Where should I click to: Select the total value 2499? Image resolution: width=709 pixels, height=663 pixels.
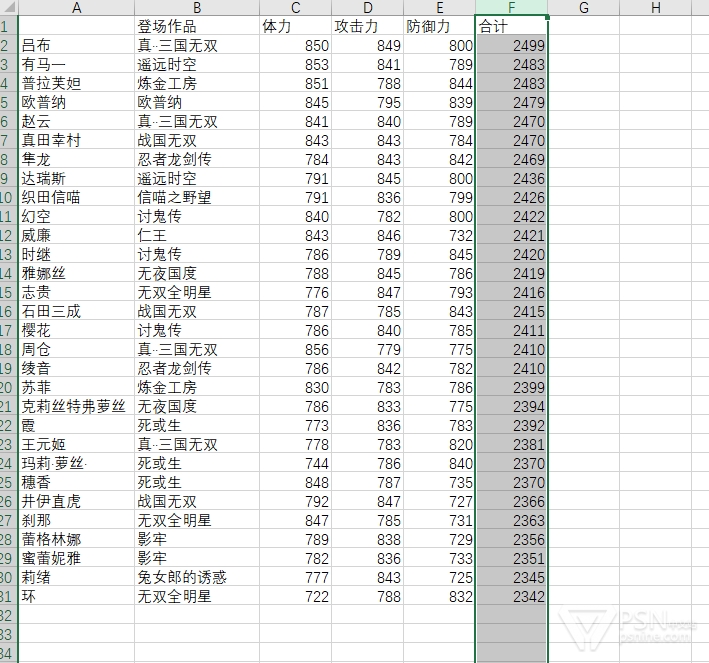click(x=511, y=45)
